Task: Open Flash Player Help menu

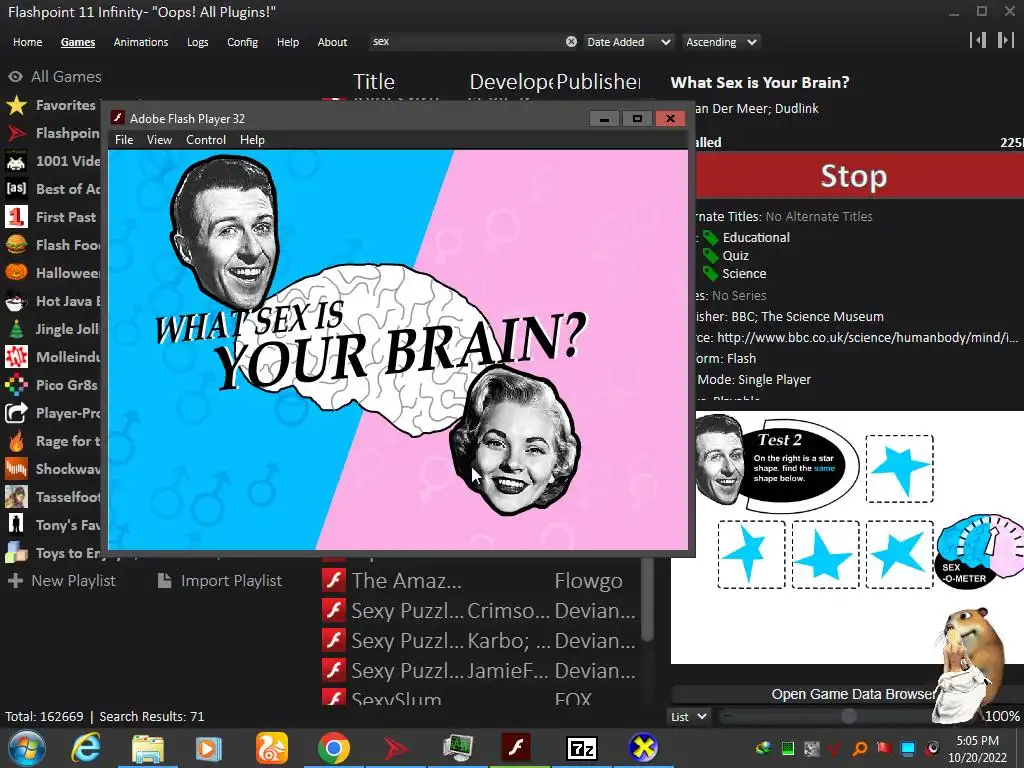Action: [x=252, y=140]
